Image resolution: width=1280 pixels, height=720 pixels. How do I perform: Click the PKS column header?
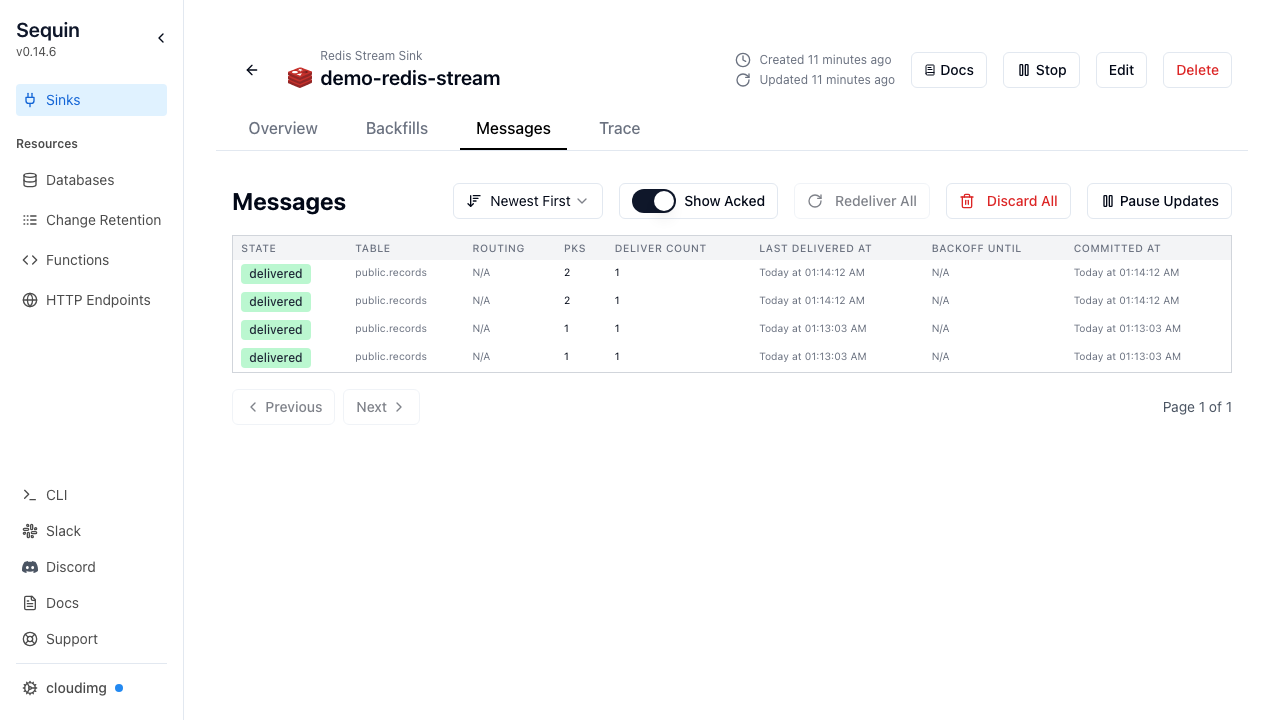[x=575, y=248]
